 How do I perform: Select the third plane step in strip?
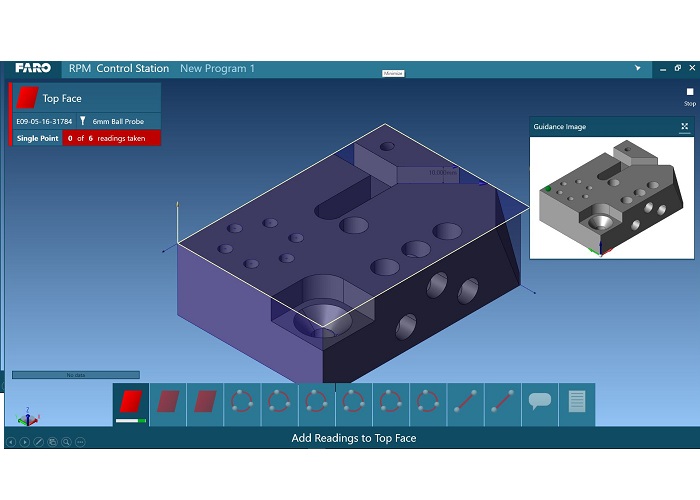click(205, 404)
